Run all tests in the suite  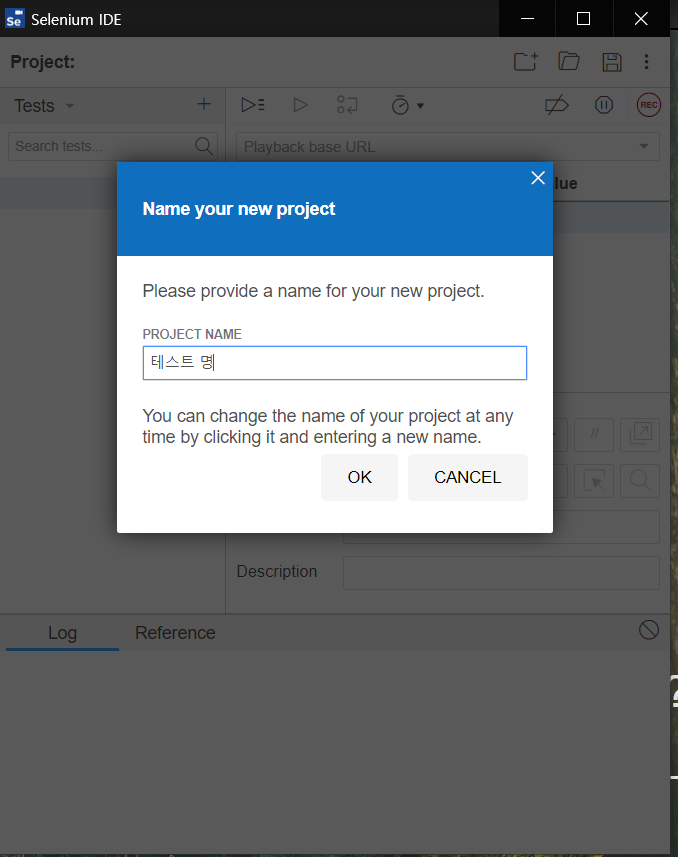click(x=253, y=105)
